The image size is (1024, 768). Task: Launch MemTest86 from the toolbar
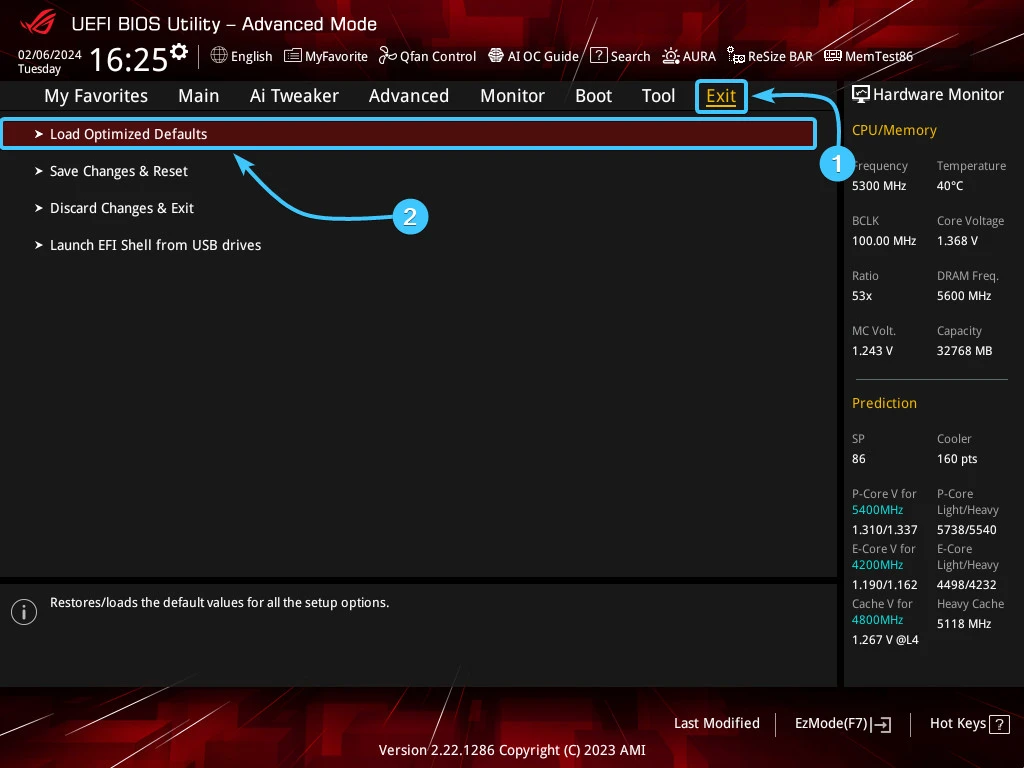point(868,57)
